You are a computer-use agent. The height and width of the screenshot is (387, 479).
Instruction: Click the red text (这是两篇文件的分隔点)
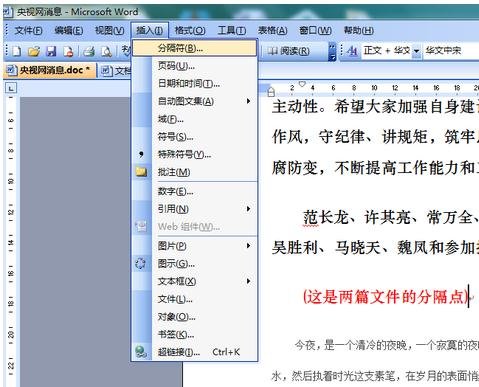(x=386, y=296)
